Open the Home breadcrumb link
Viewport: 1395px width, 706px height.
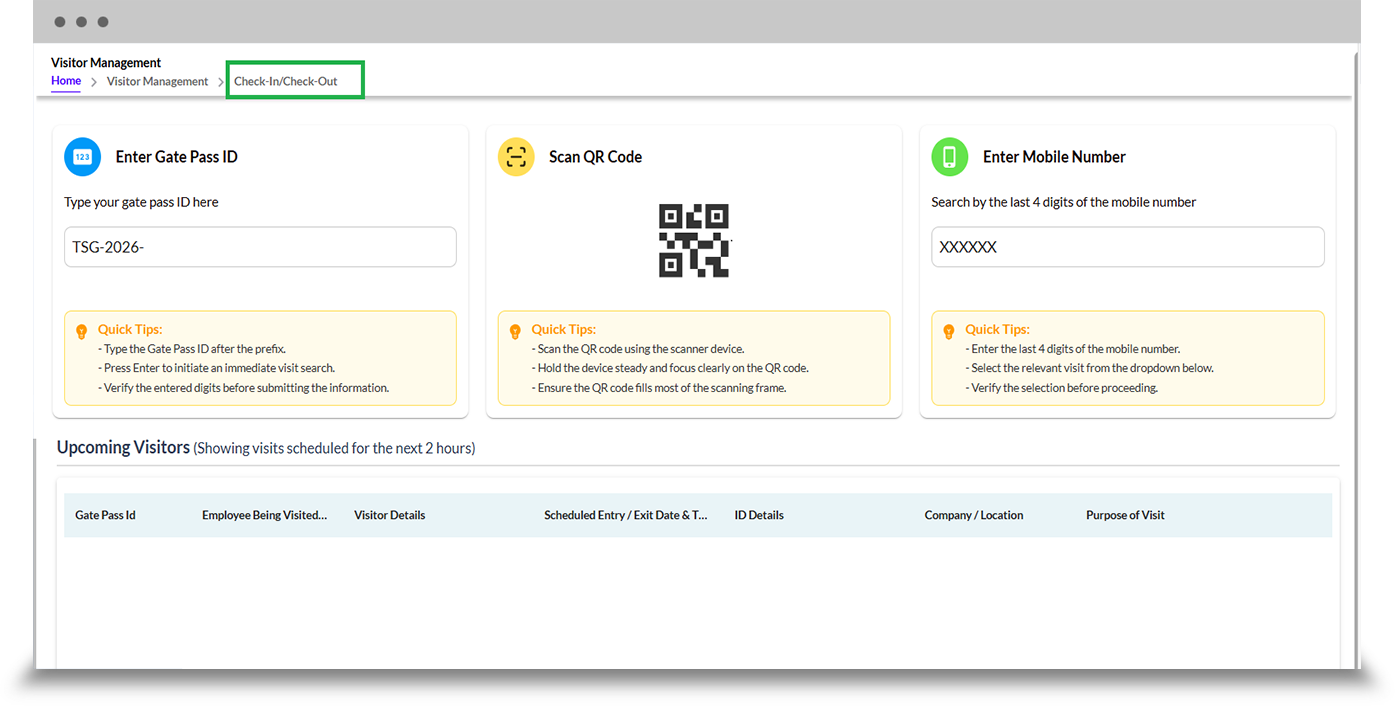66,81
